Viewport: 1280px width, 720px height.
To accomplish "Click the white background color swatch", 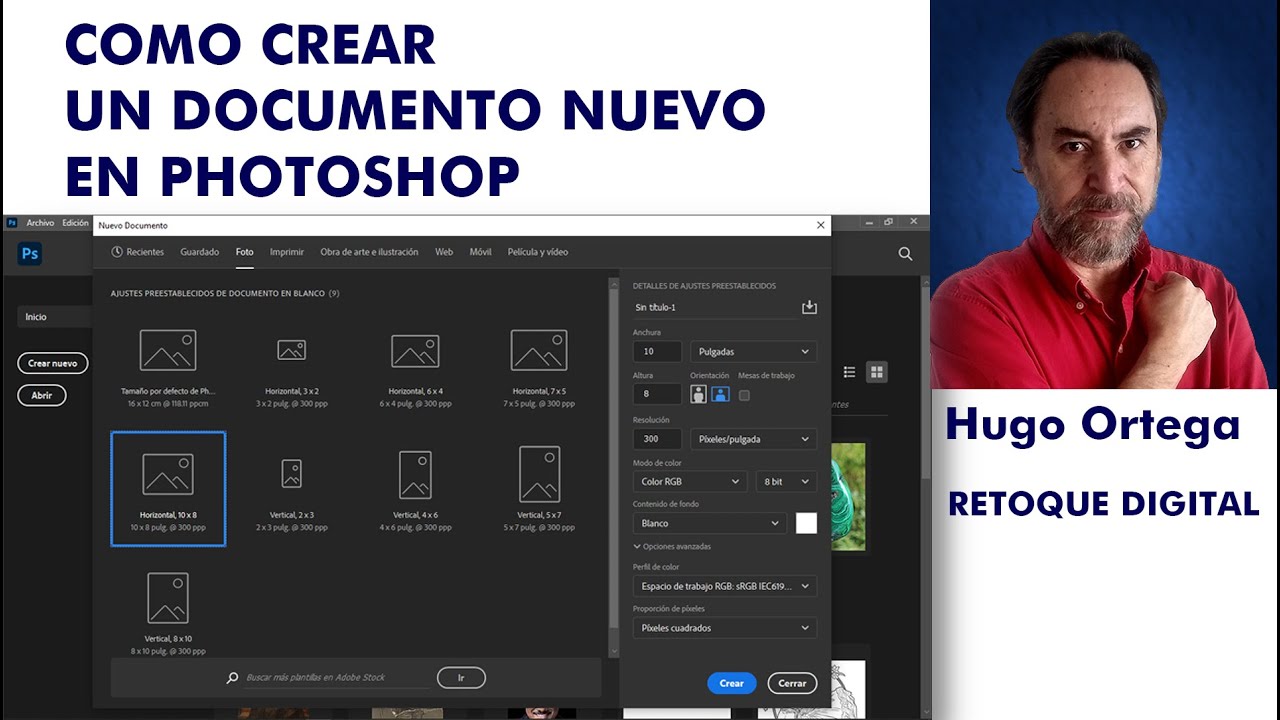I will point(806,523).
